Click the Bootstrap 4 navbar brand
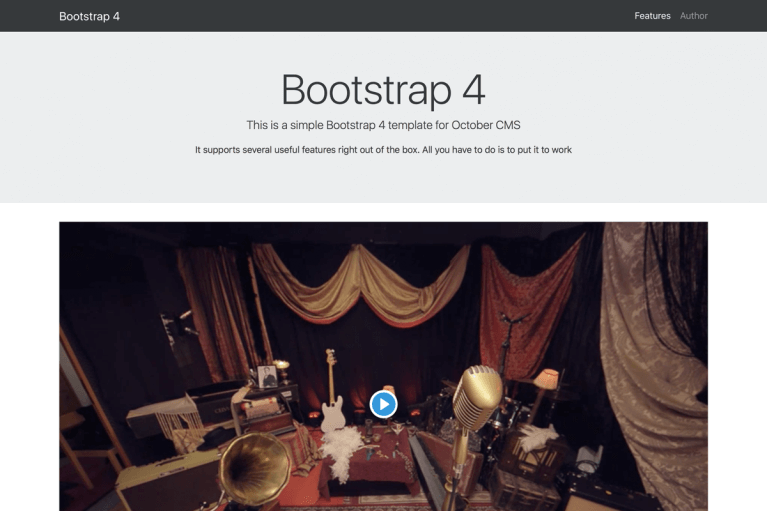Image resolution: width=767 pixels, height=511 pixels. coord(89,16)
